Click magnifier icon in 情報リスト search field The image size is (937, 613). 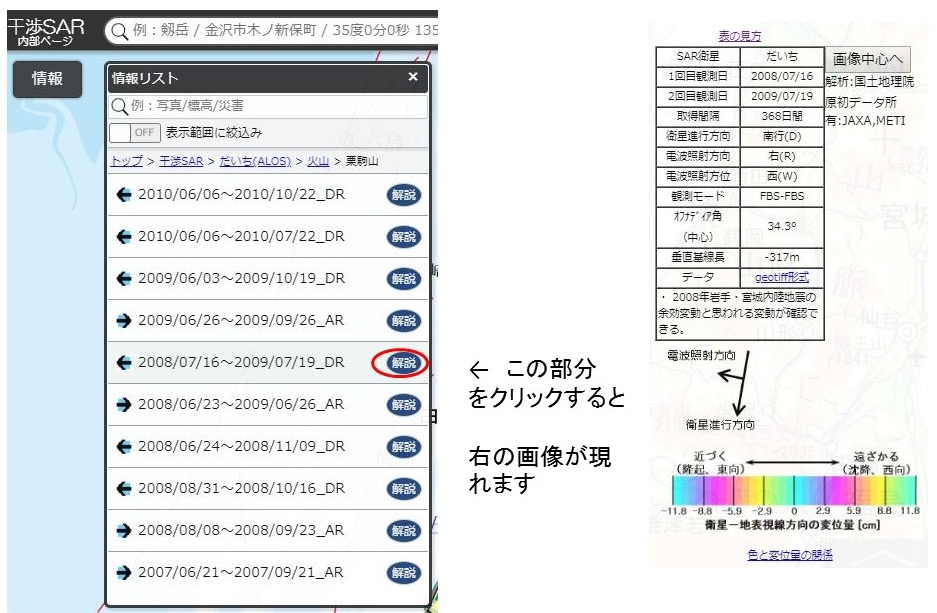120,106
